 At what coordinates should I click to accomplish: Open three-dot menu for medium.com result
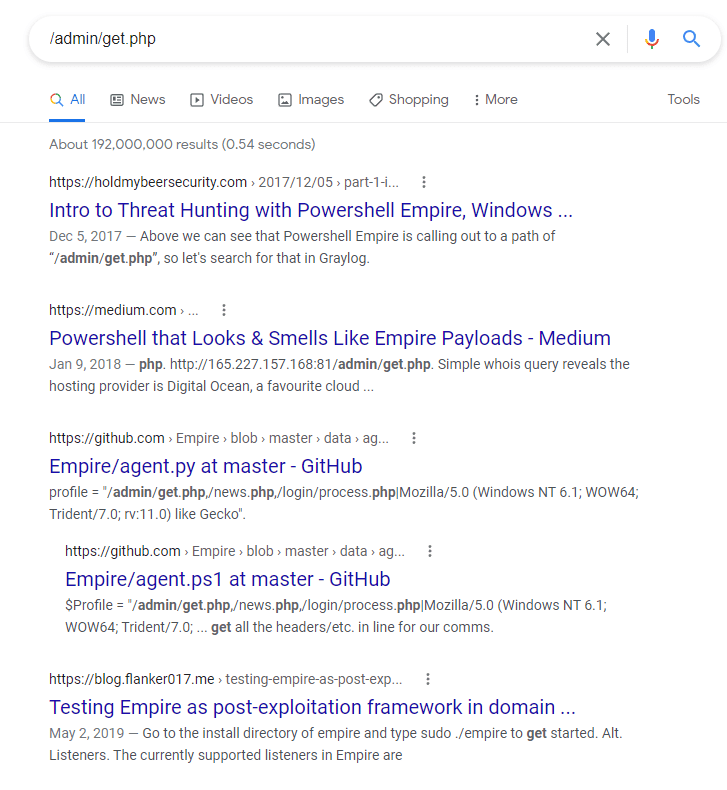coord(224,310)
